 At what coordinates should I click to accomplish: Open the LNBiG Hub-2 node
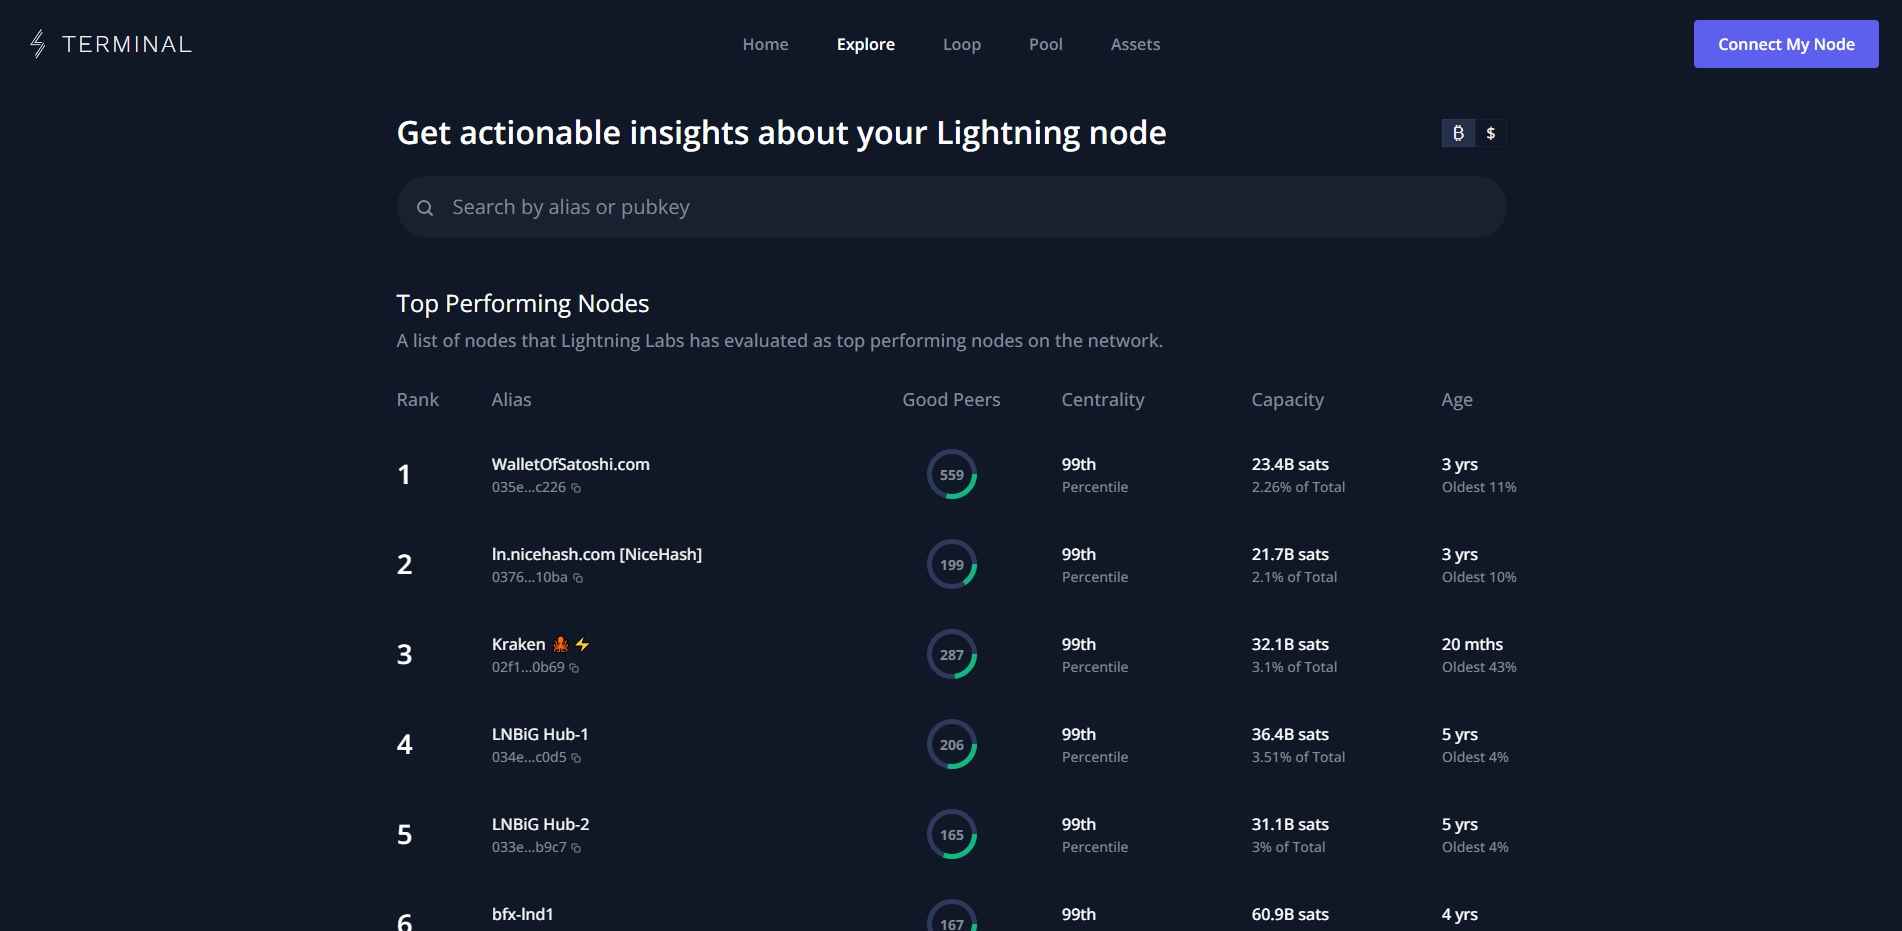(x=540, y=824)
